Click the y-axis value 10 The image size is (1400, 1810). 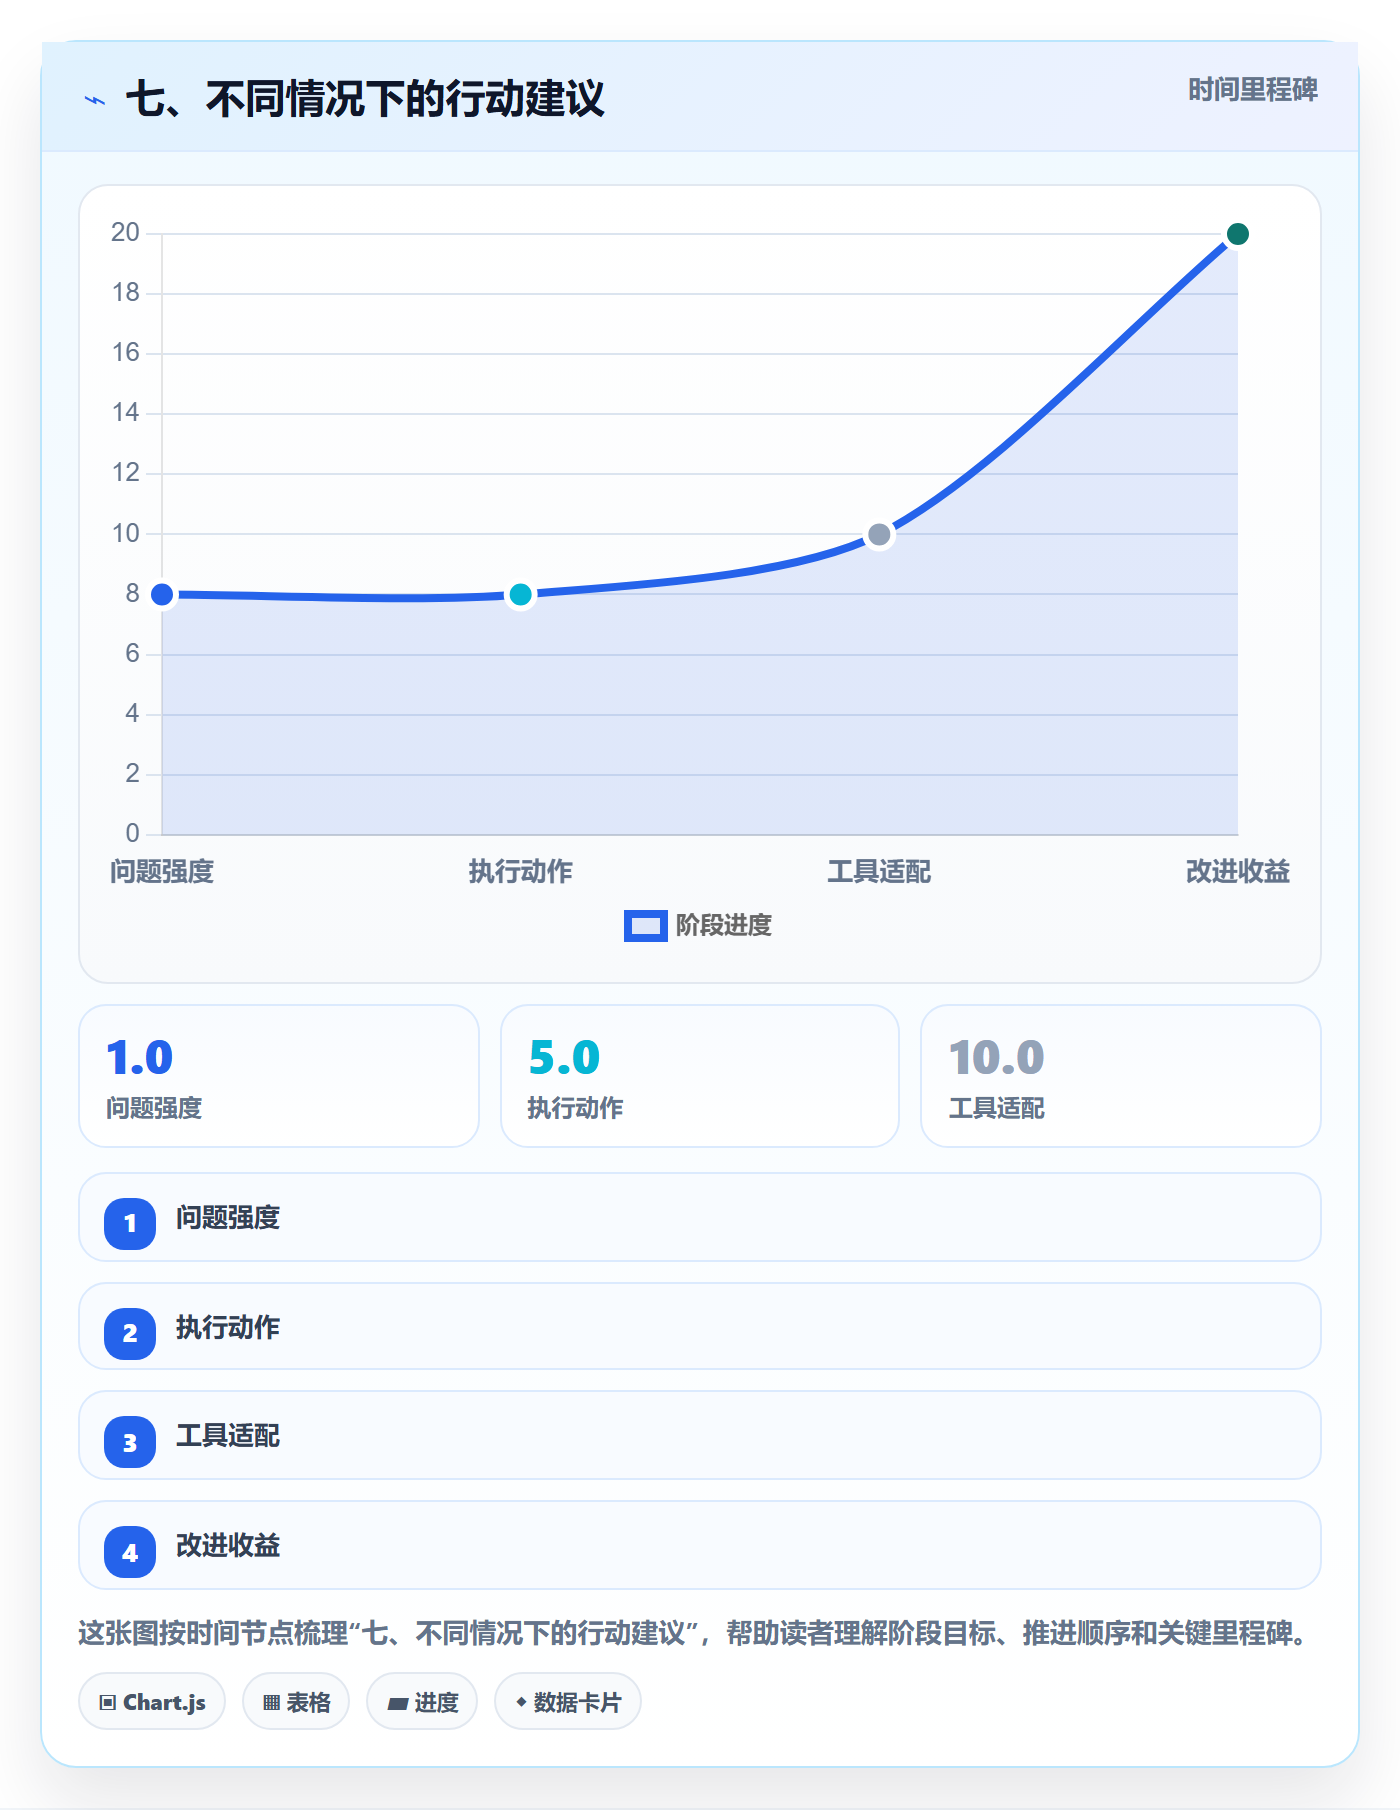(x=125, y=533)
